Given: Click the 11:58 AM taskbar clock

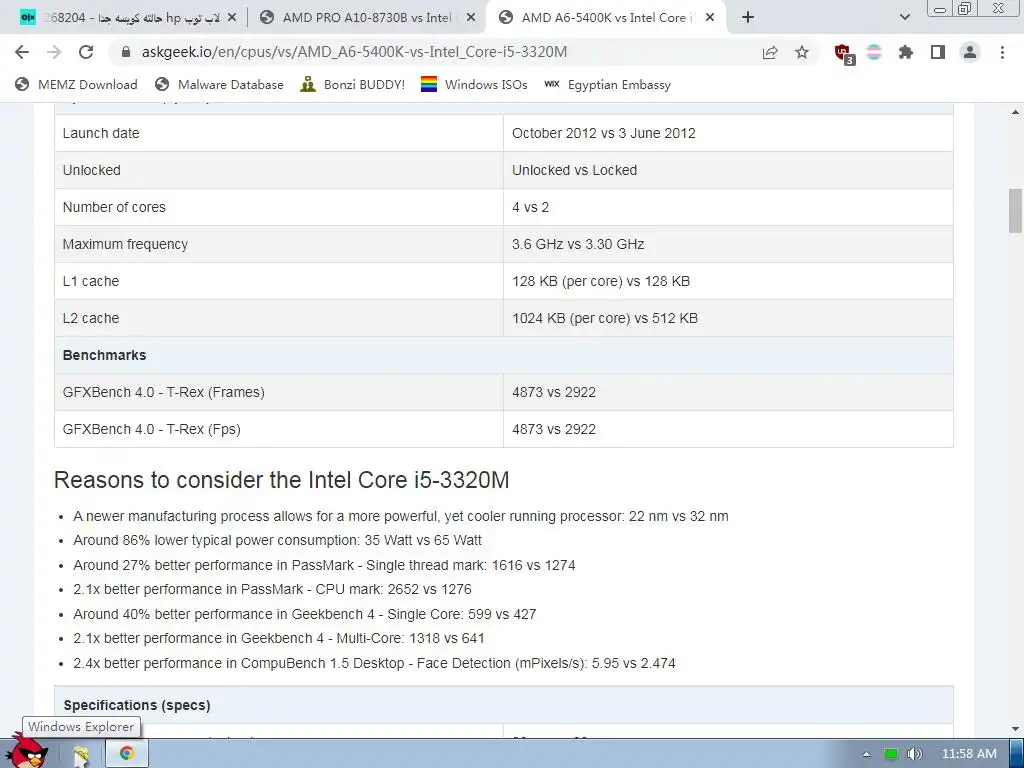Looking at the screenshot, I should 969,754.
